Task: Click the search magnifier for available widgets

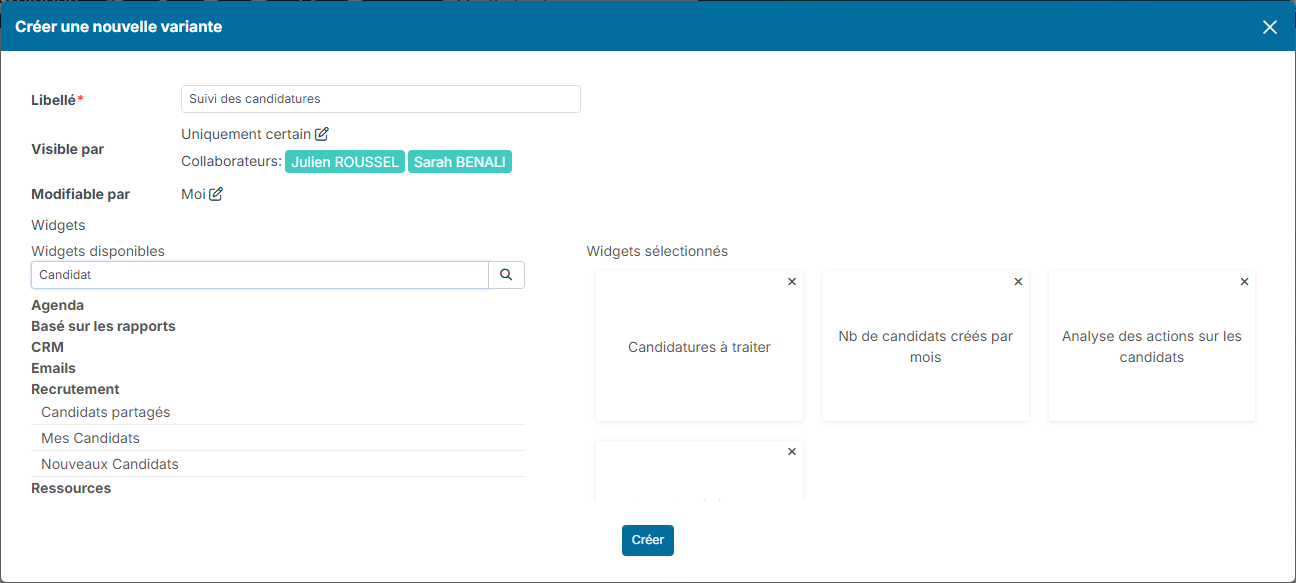Action: point(506,275)
